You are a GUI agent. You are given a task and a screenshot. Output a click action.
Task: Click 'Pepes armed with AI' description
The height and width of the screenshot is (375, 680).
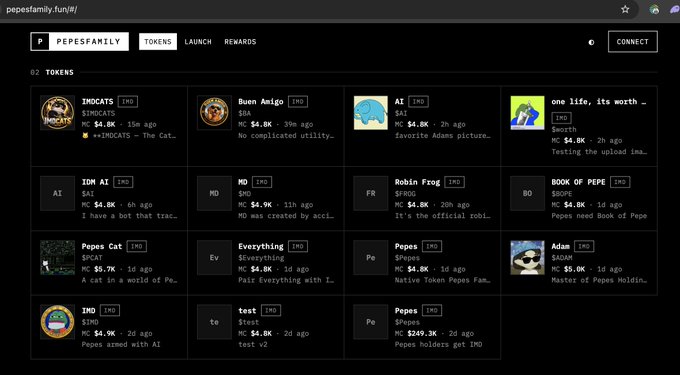121,345
